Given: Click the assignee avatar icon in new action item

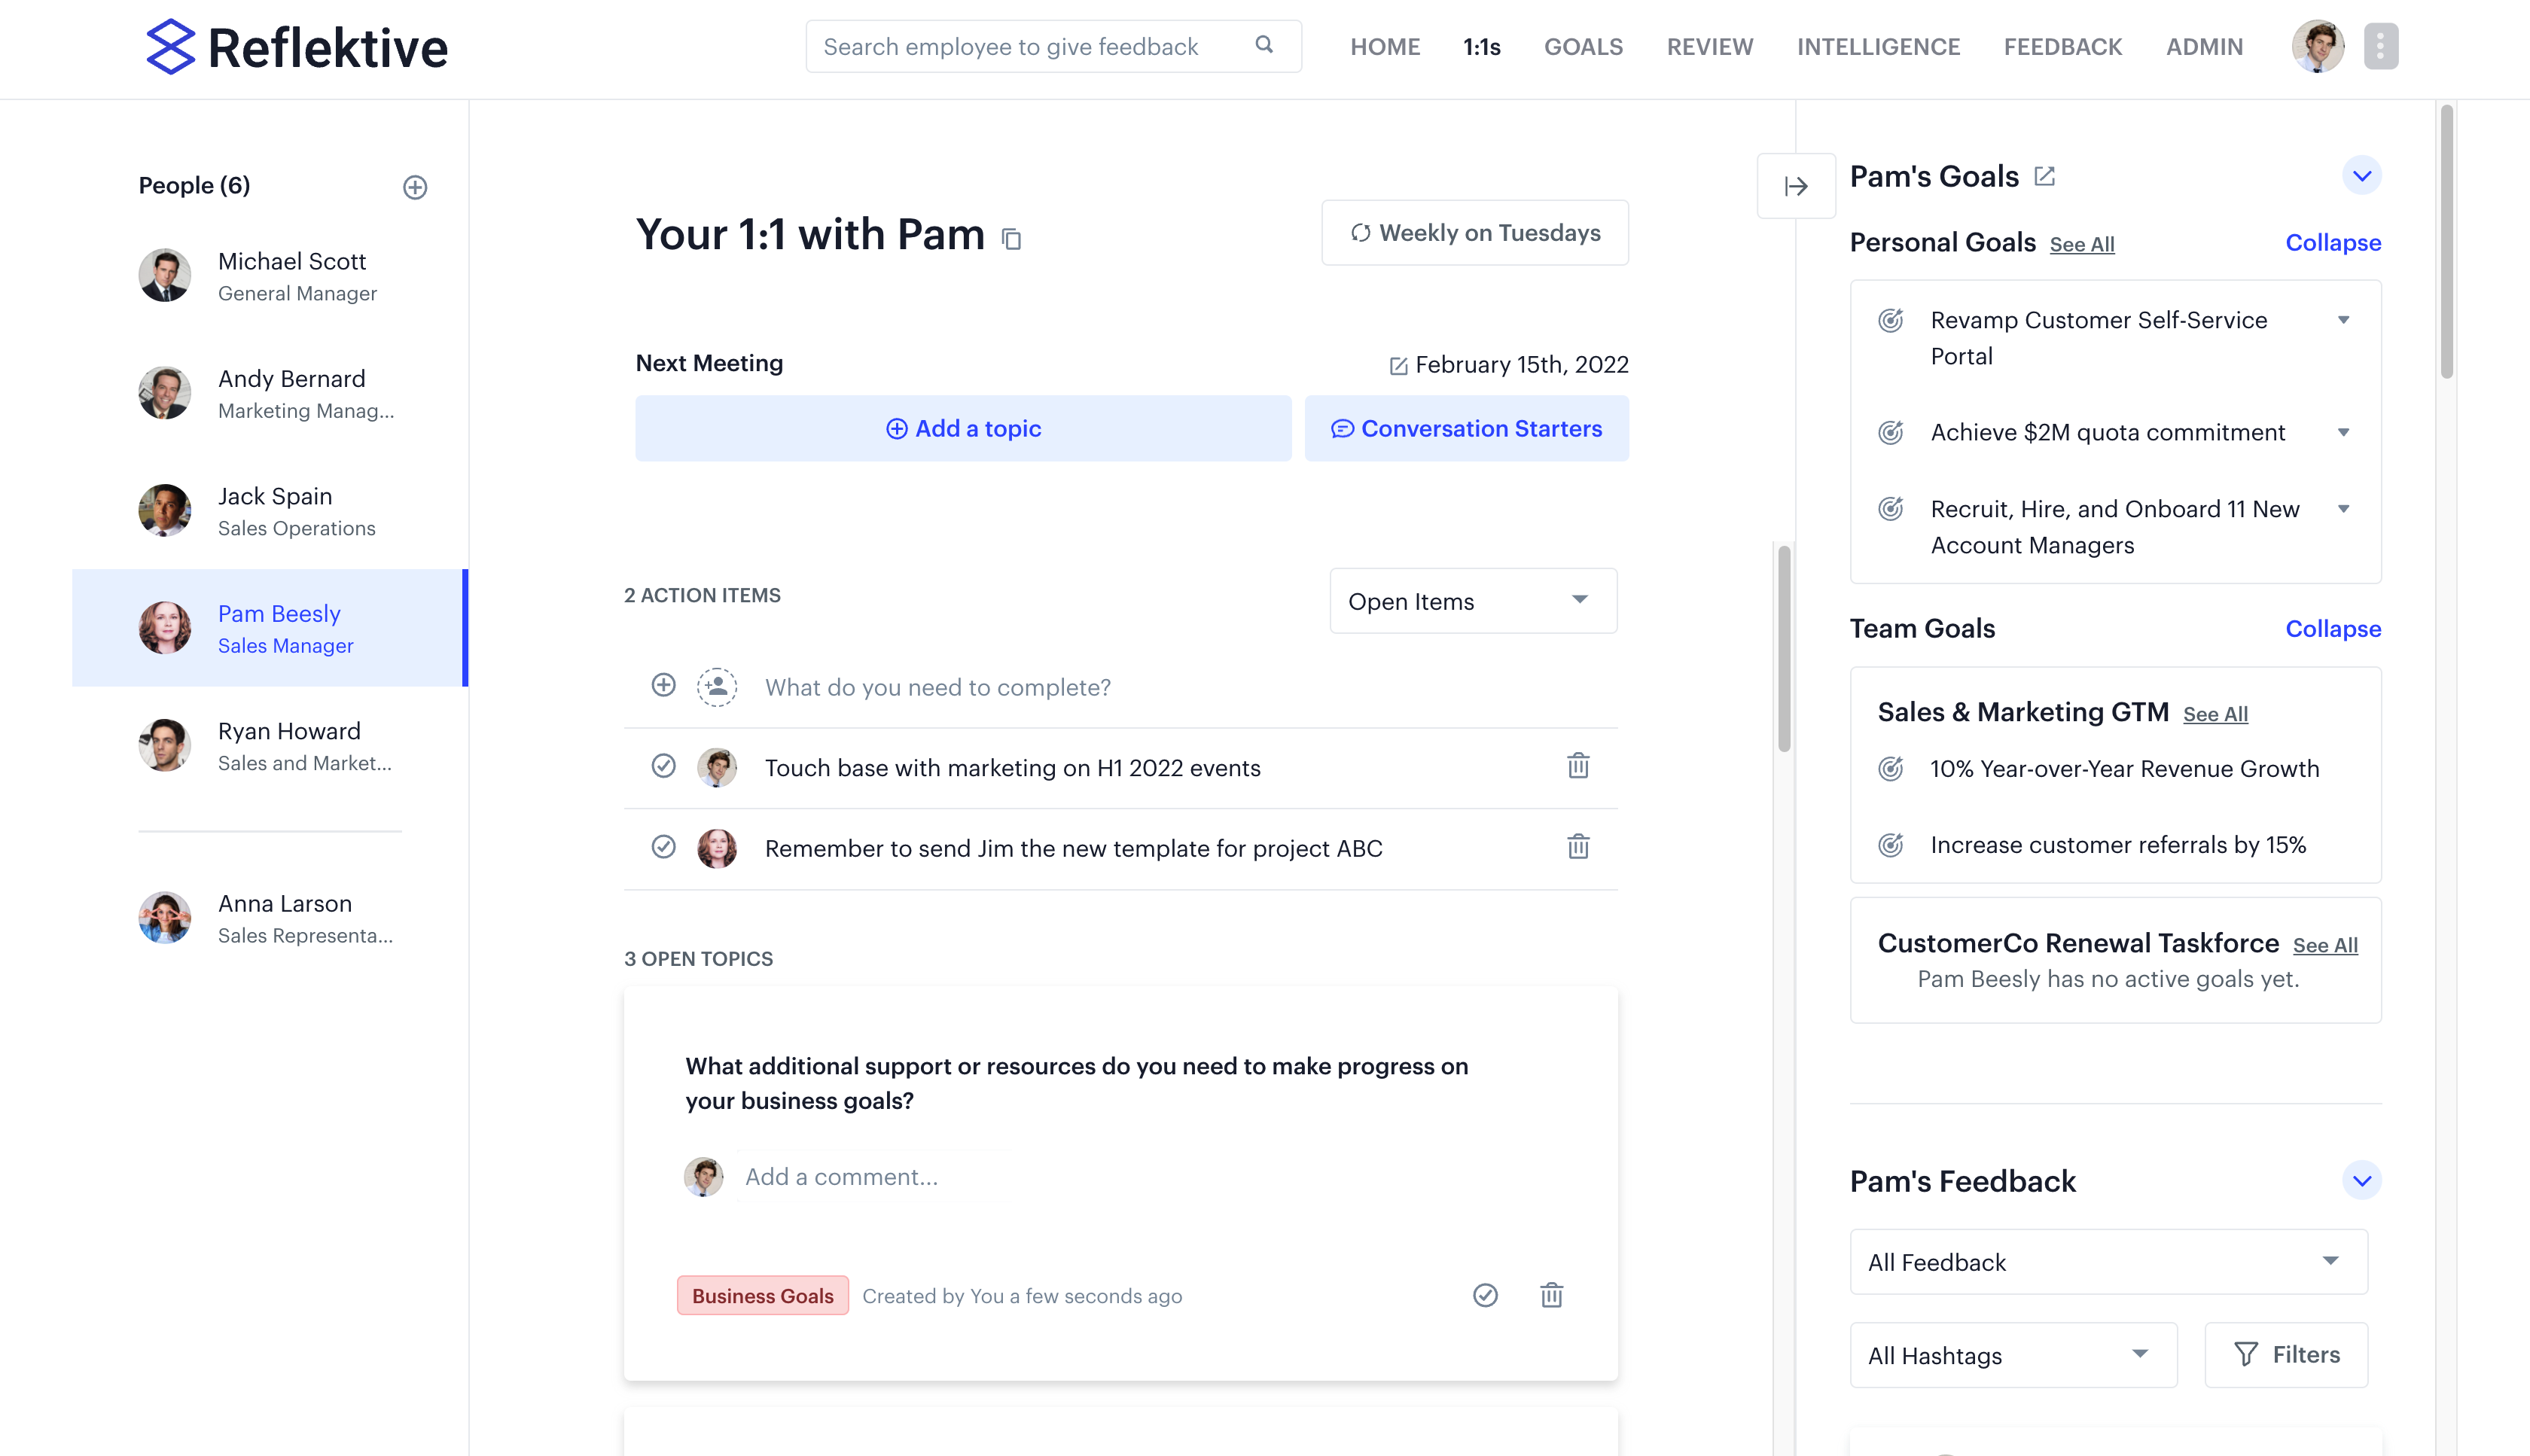Looking at the screenshot, I should [x=717, y=687].
